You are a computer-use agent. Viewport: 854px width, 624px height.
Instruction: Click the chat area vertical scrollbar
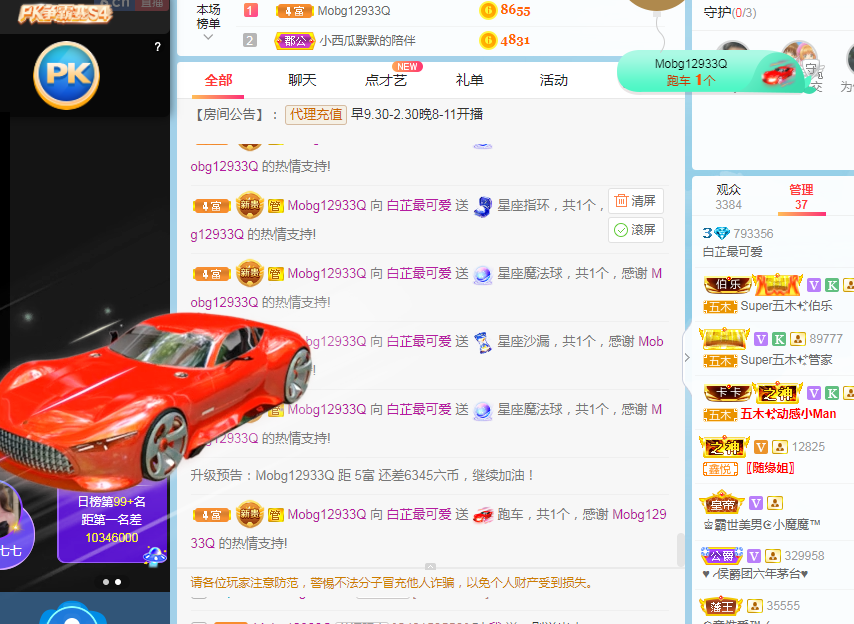(x=680, y=549)
